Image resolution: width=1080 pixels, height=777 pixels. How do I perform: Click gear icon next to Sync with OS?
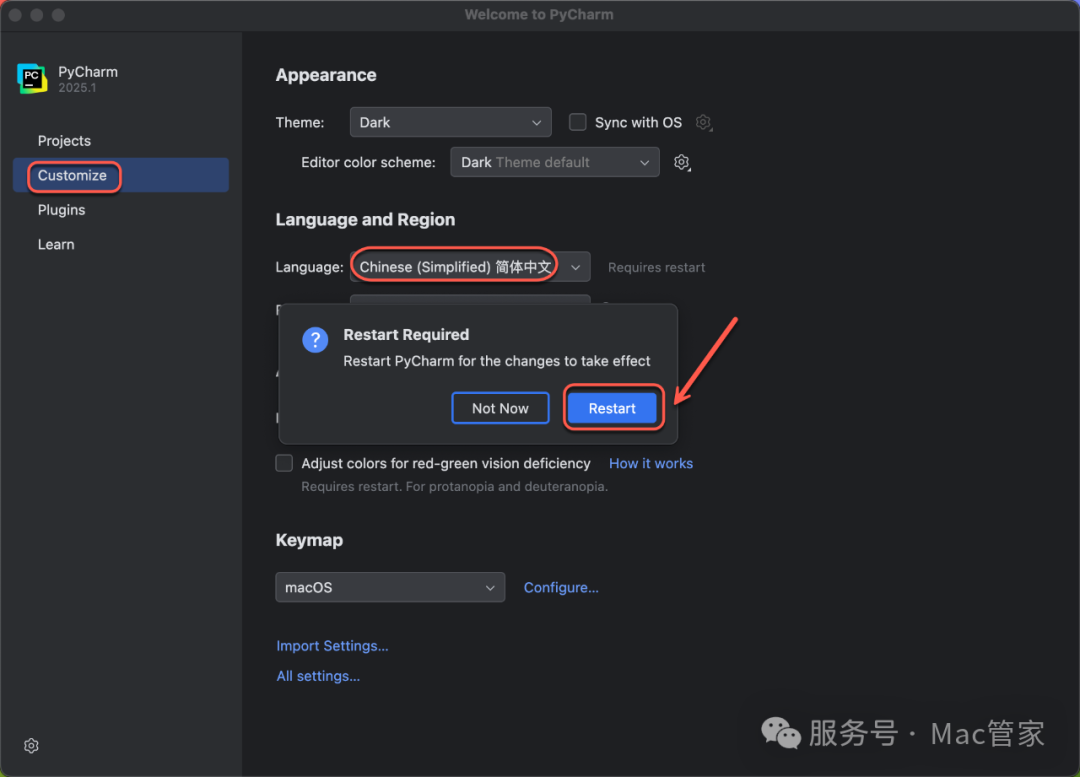704,123
